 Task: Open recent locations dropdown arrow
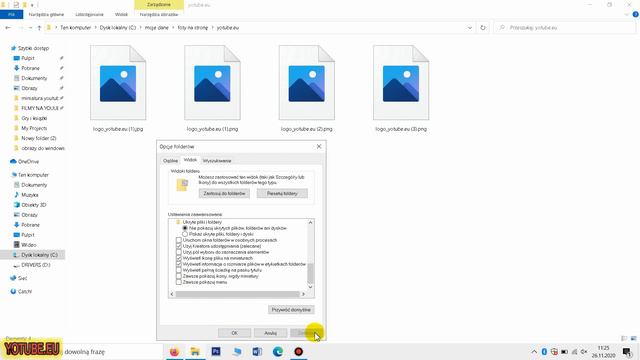(30, 28)
